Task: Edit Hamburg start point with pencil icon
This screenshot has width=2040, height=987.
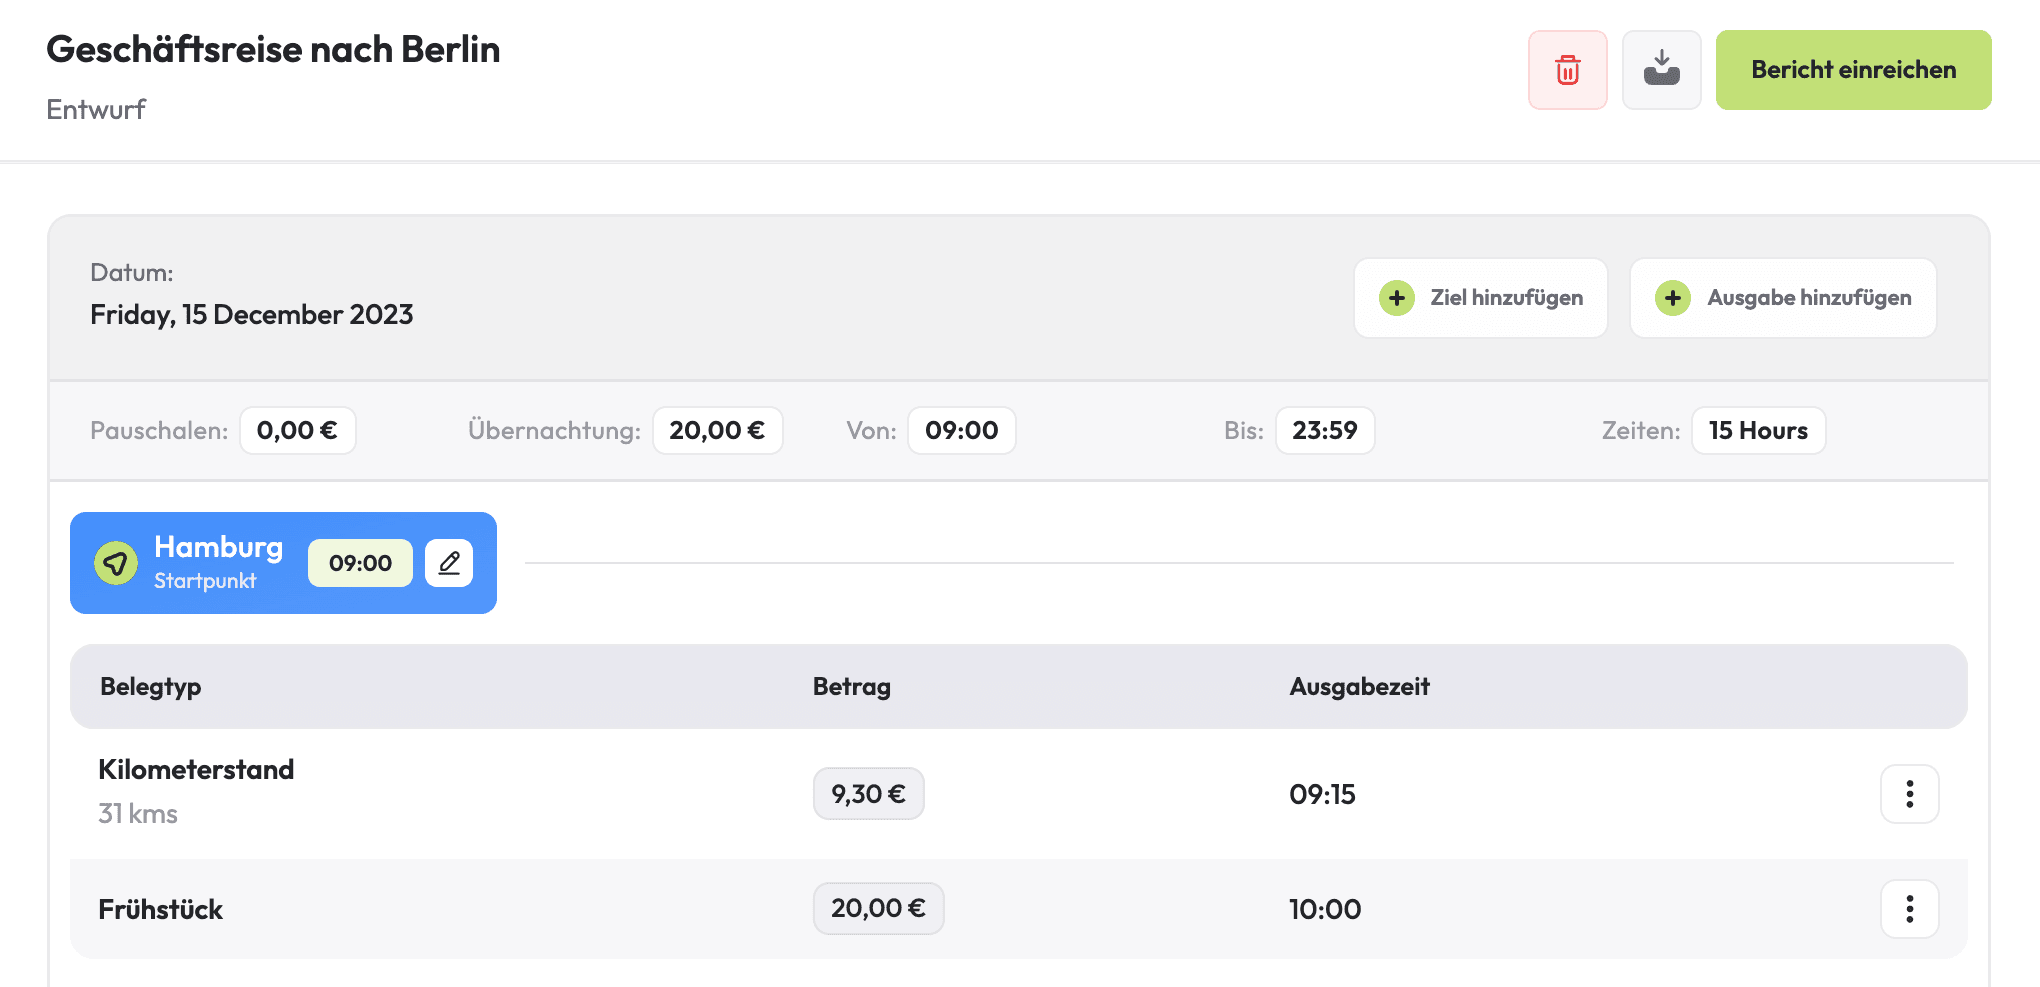Action: coord(449,563)
